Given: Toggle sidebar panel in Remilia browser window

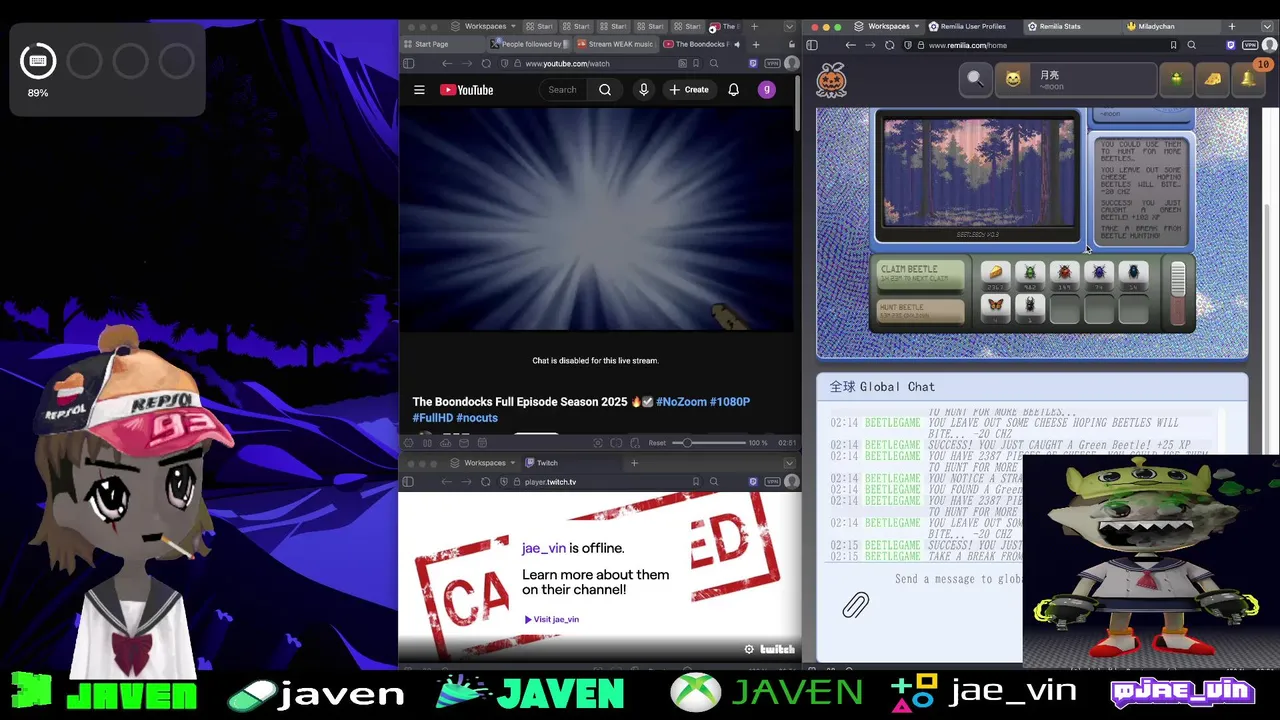Looking at the screenshot, I should point(812,45).
